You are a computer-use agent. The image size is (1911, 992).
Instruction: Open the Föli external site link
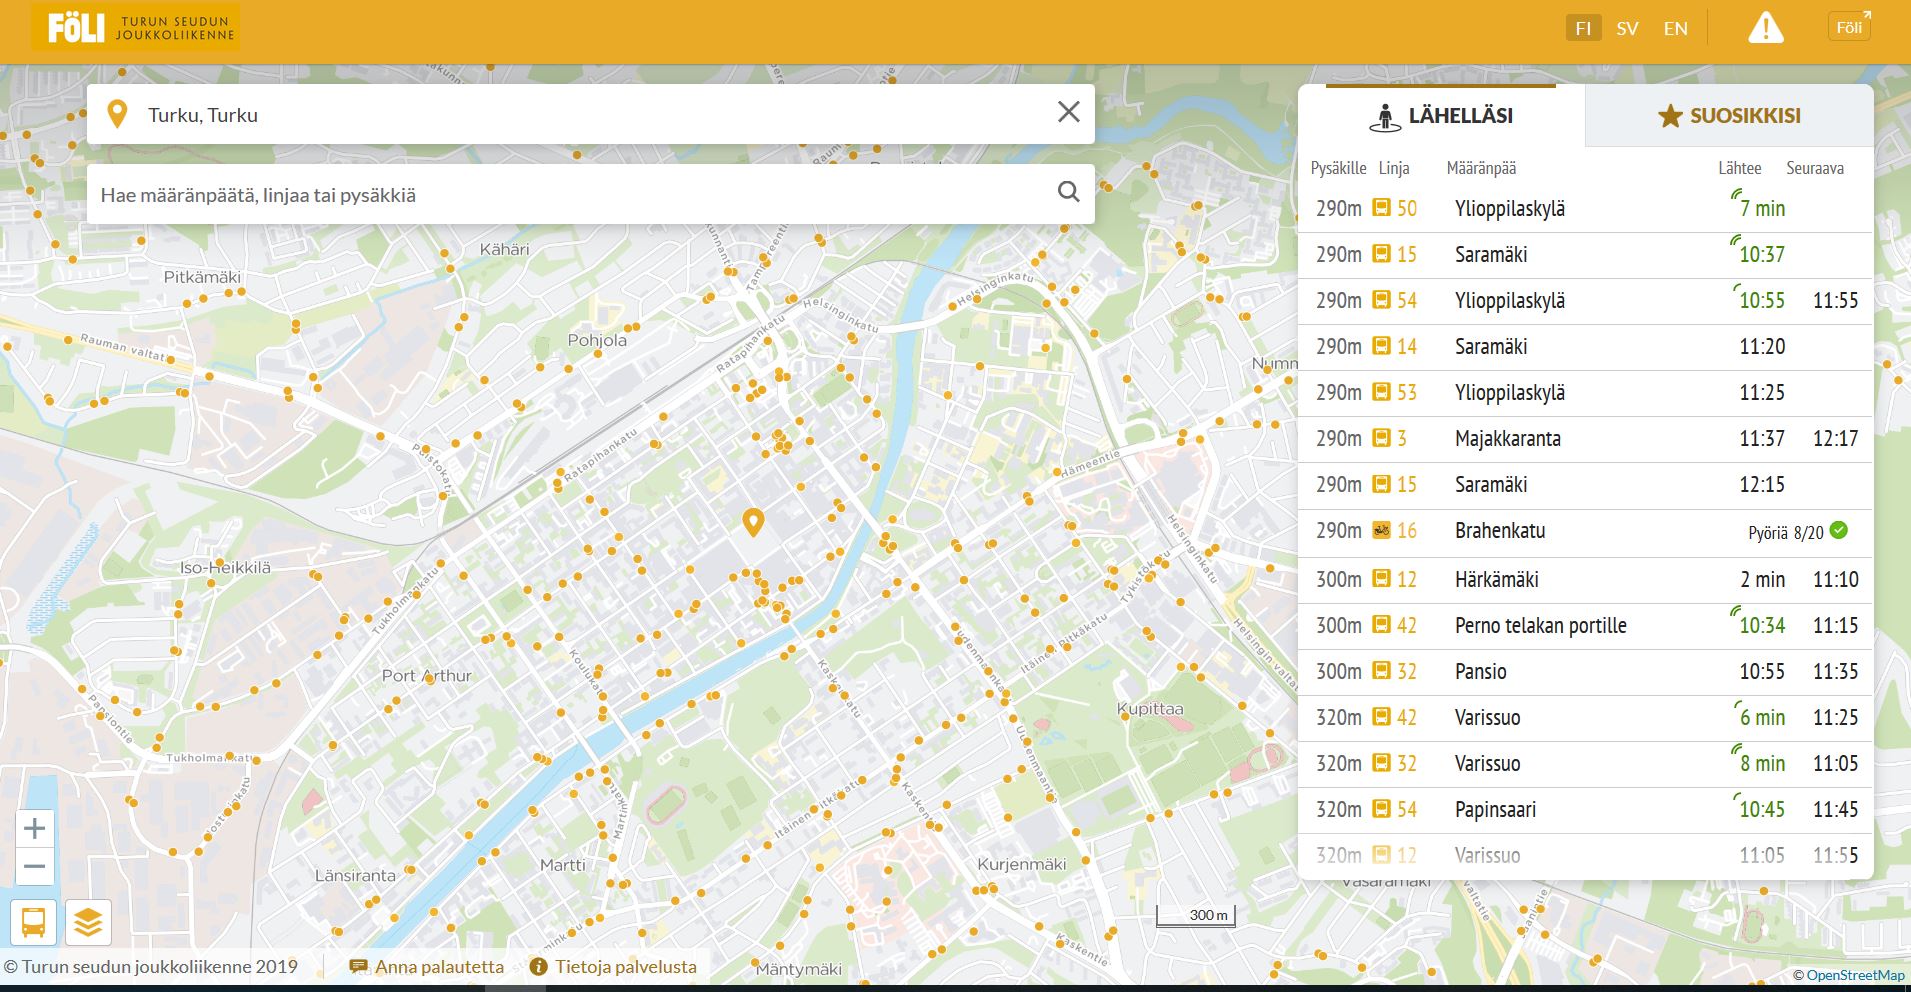pyautogui.click(x=1849, y=27)
